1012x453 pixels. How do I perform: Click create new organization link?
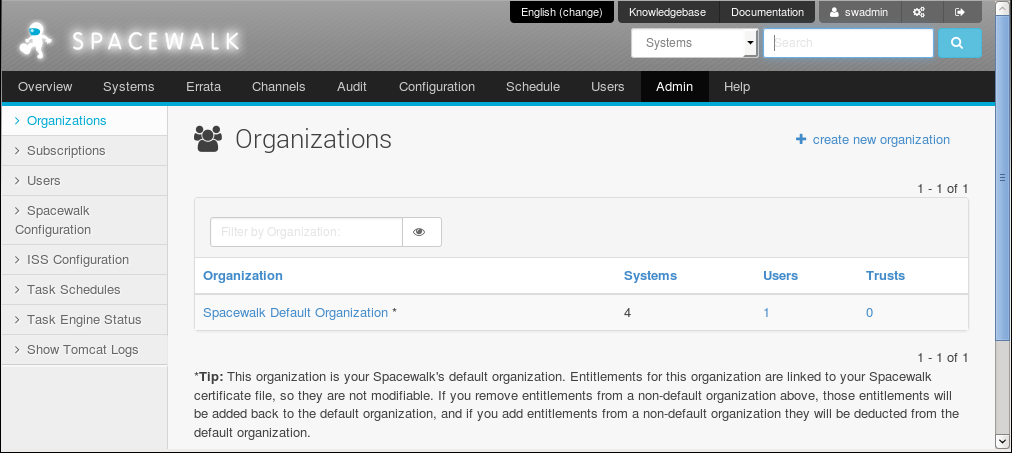tap(881, 139)
